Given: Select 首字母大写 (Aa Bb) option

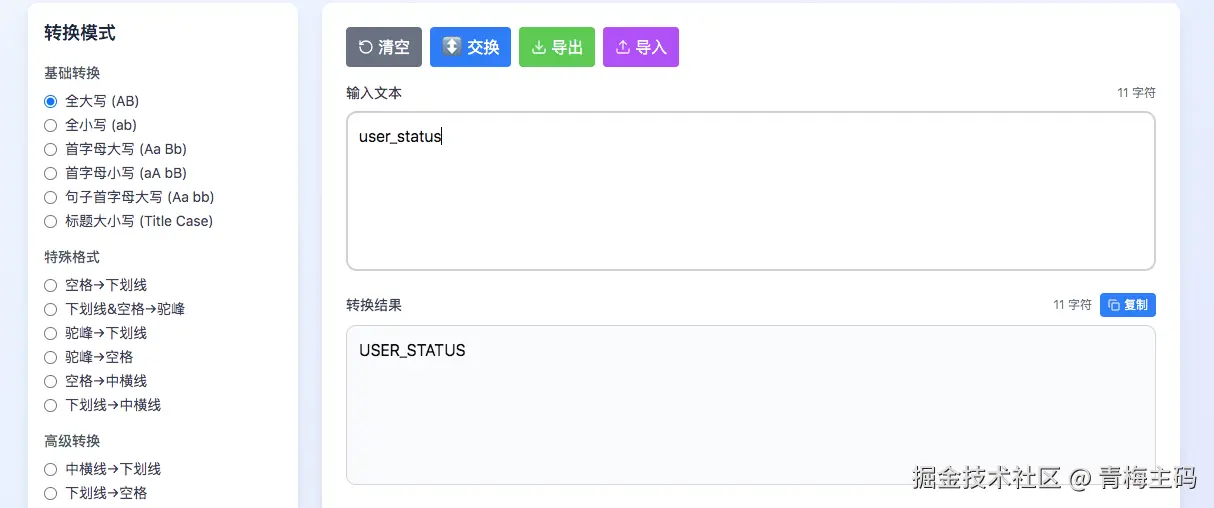Looking at the screenshot, I should pos(51,149).
